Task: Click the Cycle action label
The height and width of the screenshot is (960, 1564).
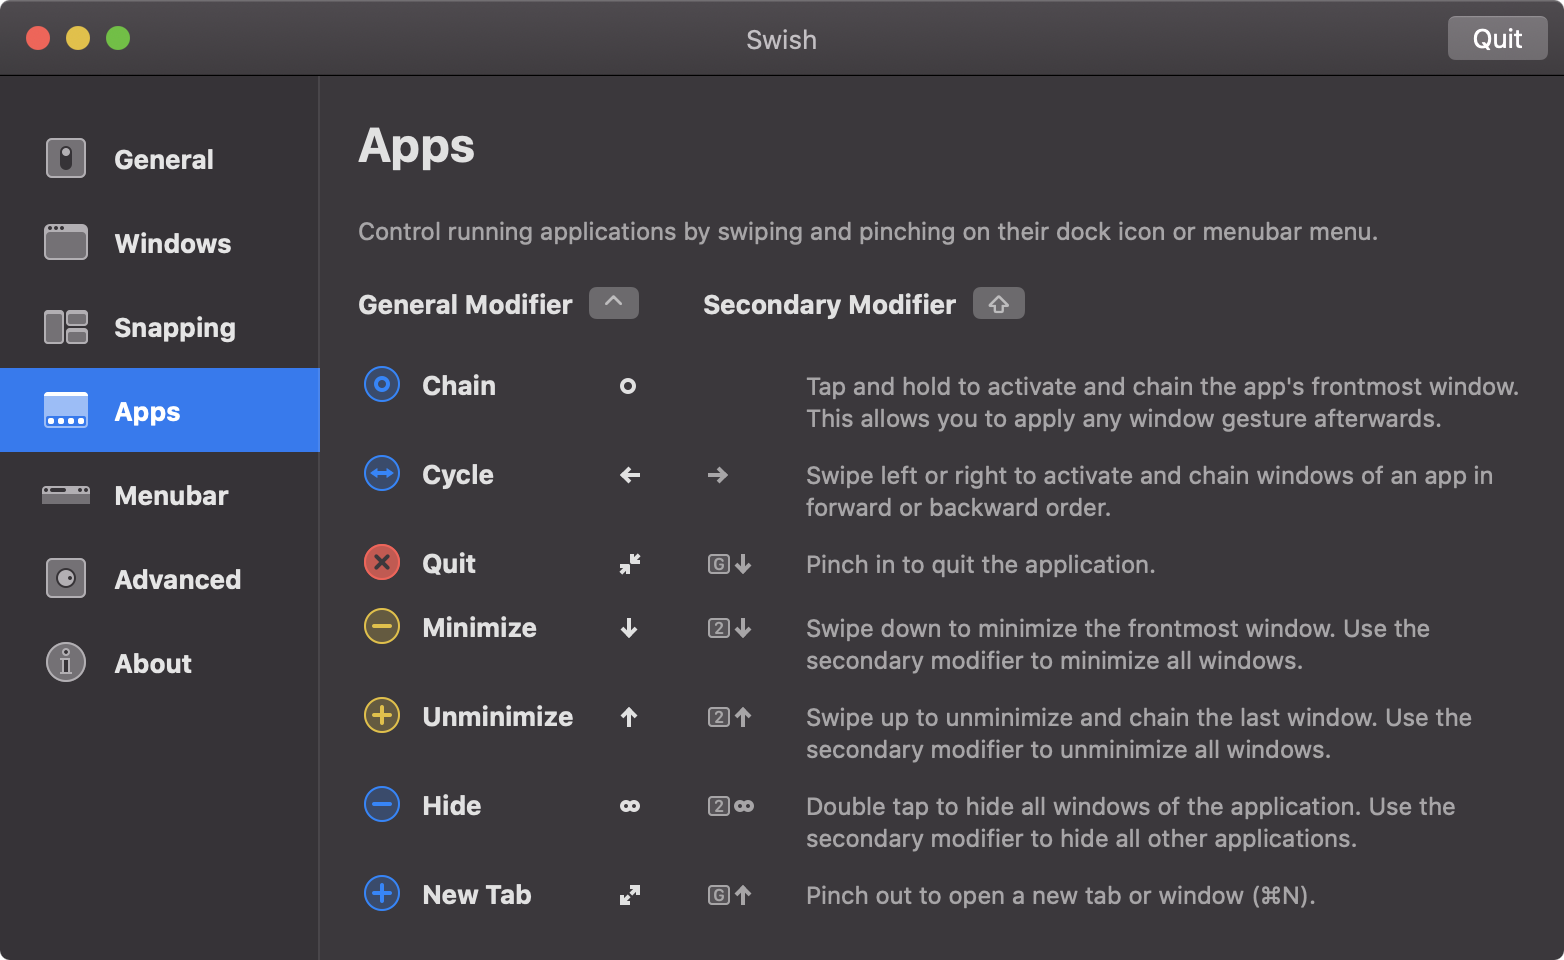Action: click(x=458, y=475)
